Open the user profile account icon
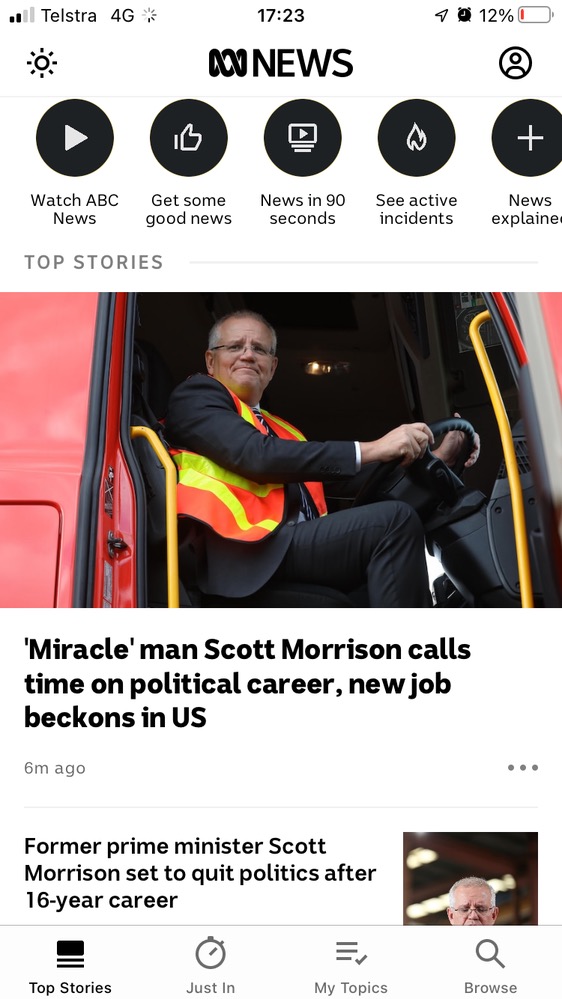The width and height of the screenshot is (562, 999). pos(515,62)
